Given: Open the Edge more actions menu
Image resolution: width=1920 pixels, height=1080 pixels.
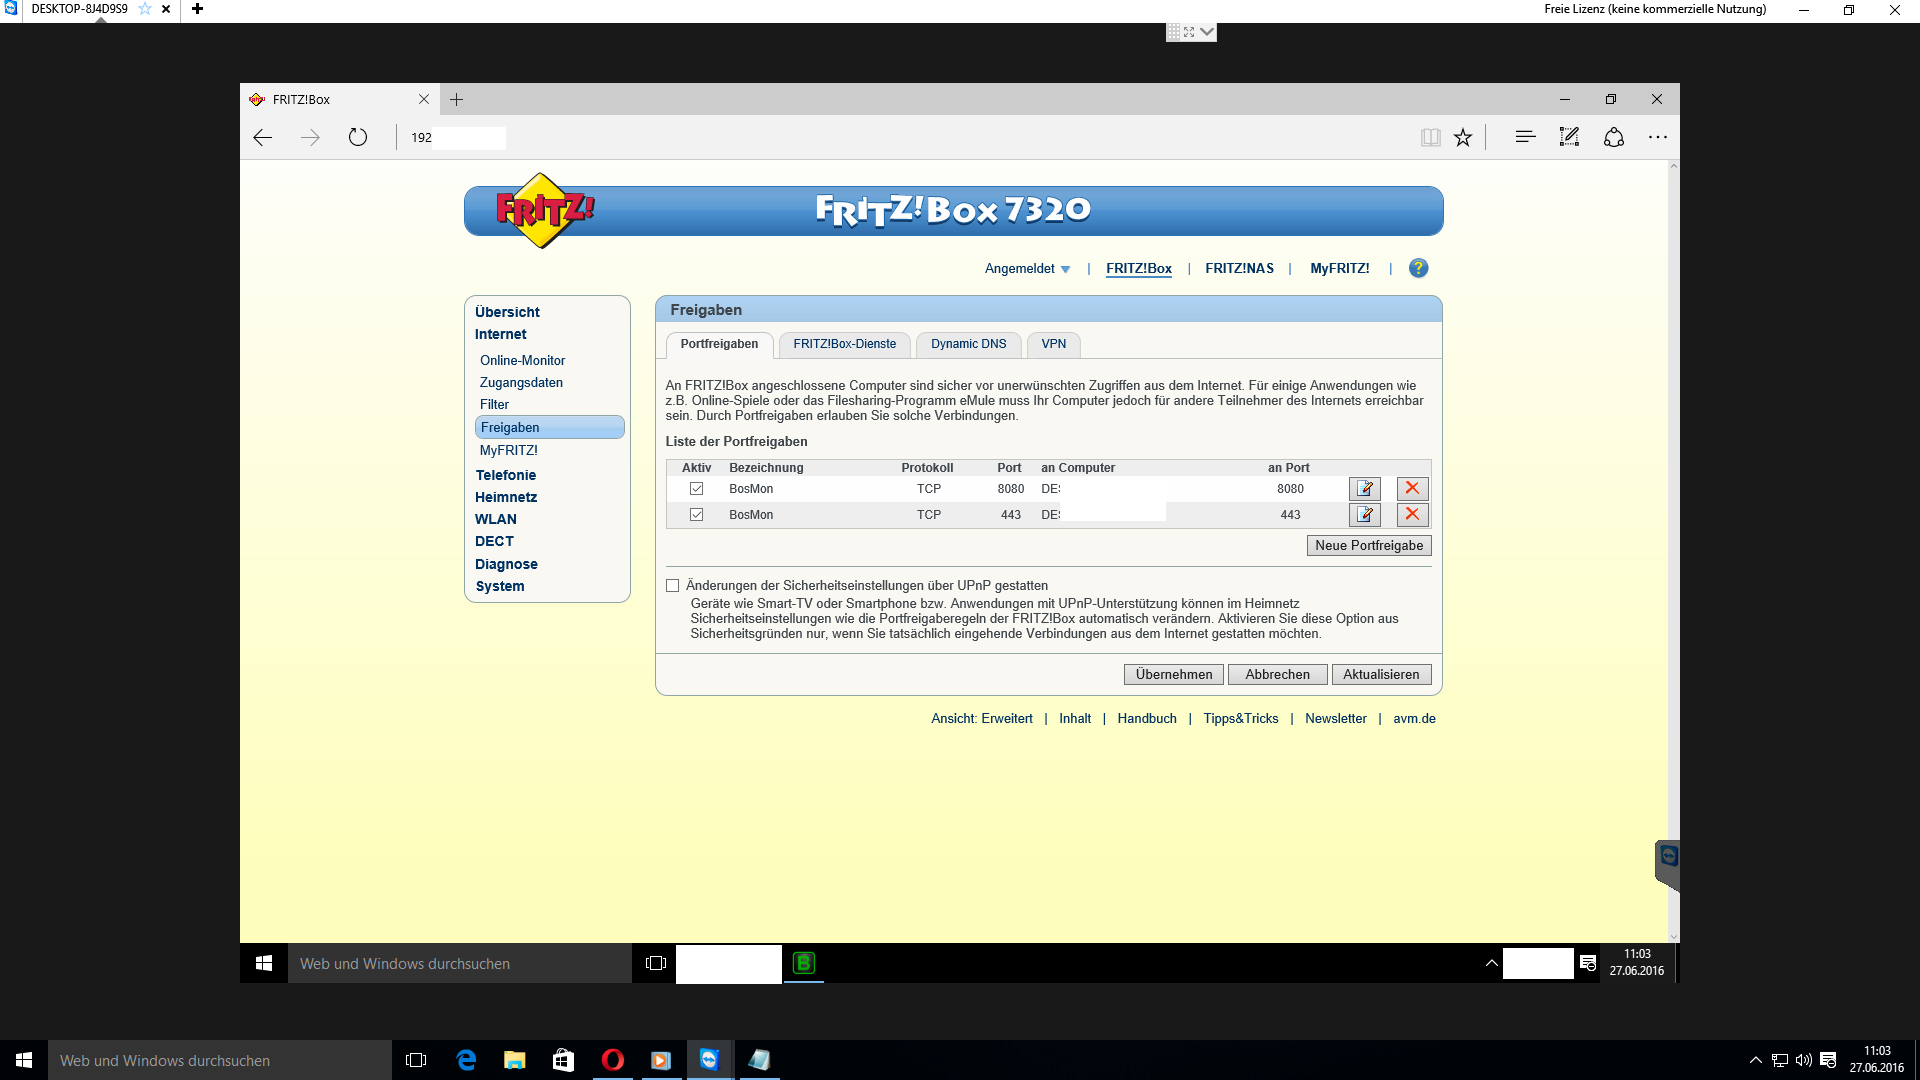Looking at the screenshot, I should [1658, 138].
